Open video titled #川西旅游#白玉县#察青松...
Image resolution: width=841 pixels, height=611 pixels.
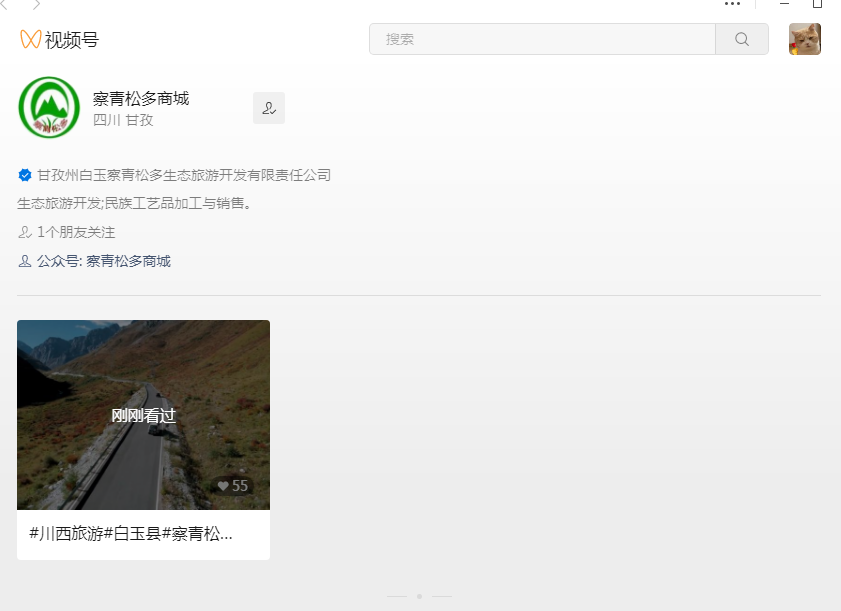coord(131,534)
